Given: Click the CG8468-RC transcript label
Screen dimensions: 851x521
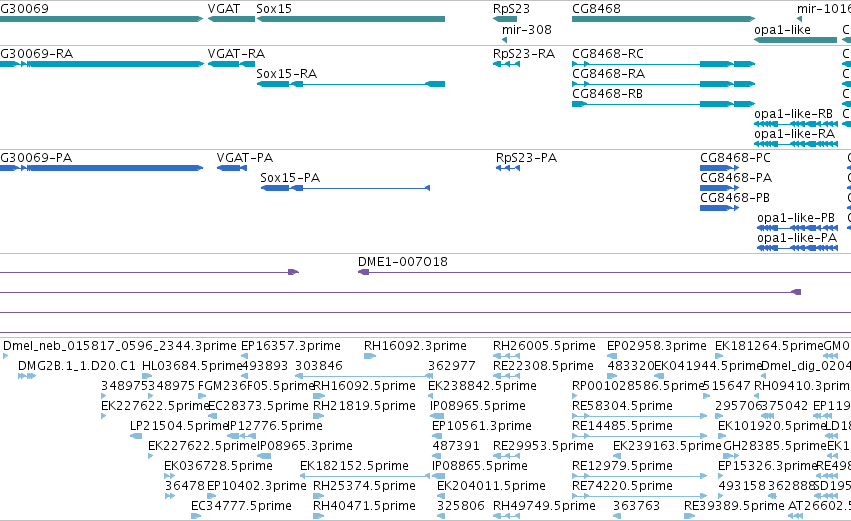Looking at the screenshot, I should pyautogui.click(x=608, y=54).
